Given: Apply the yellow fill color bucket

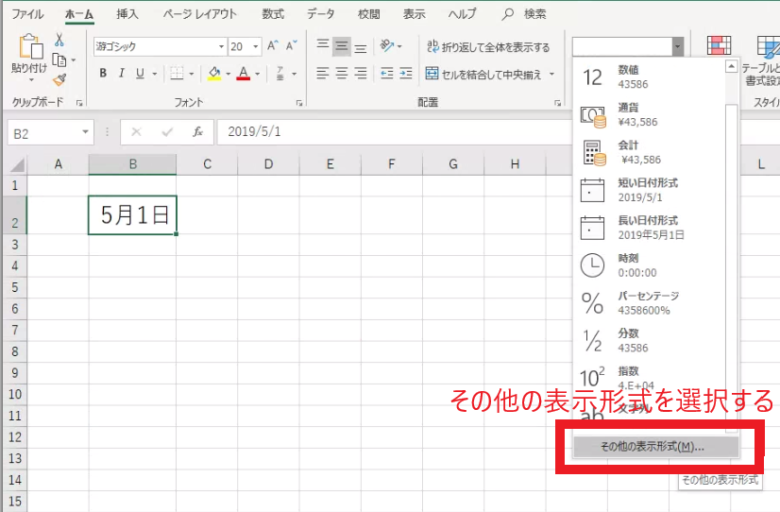Looking at the screenshot, I should coord(214,74).
